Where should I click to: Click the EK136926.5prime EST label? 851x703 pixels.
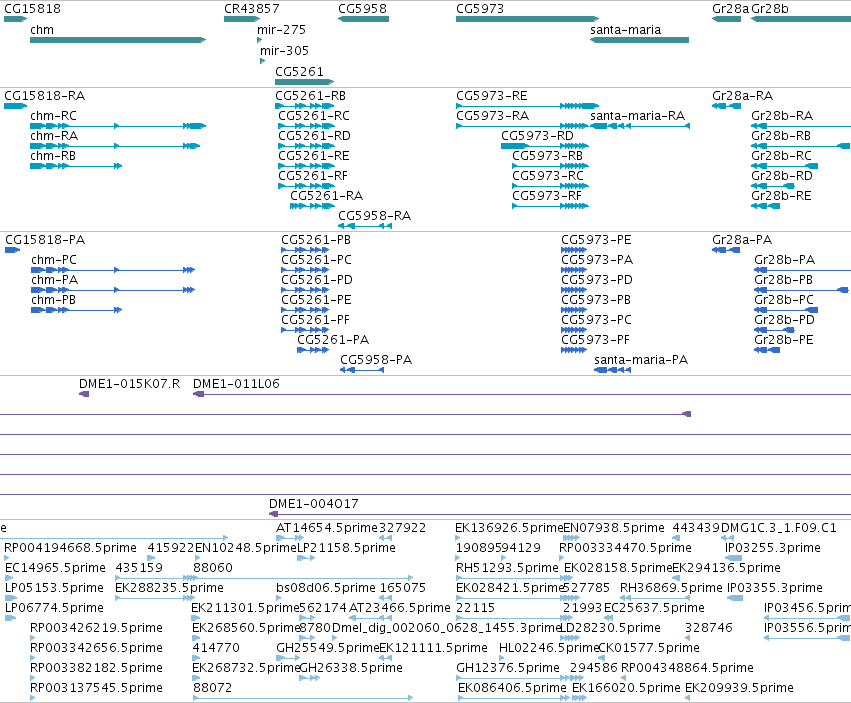pyautogui.click(x=509, y=528)
